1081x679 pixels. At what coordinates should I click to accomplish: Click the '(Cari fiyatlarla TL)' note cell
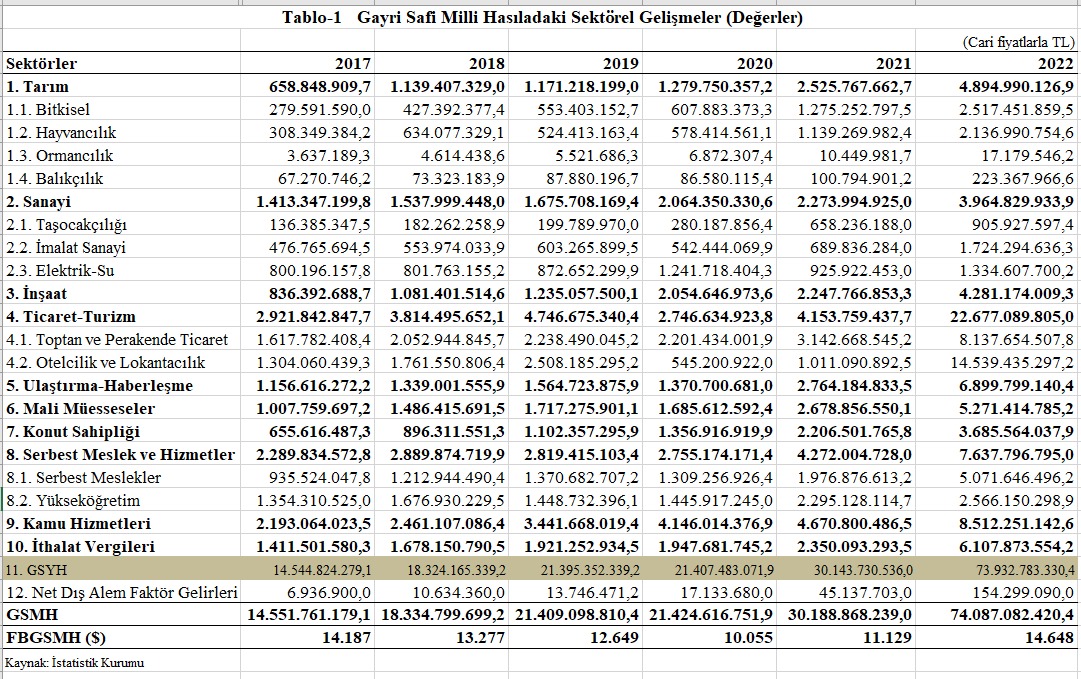[x=1018, y=41]
